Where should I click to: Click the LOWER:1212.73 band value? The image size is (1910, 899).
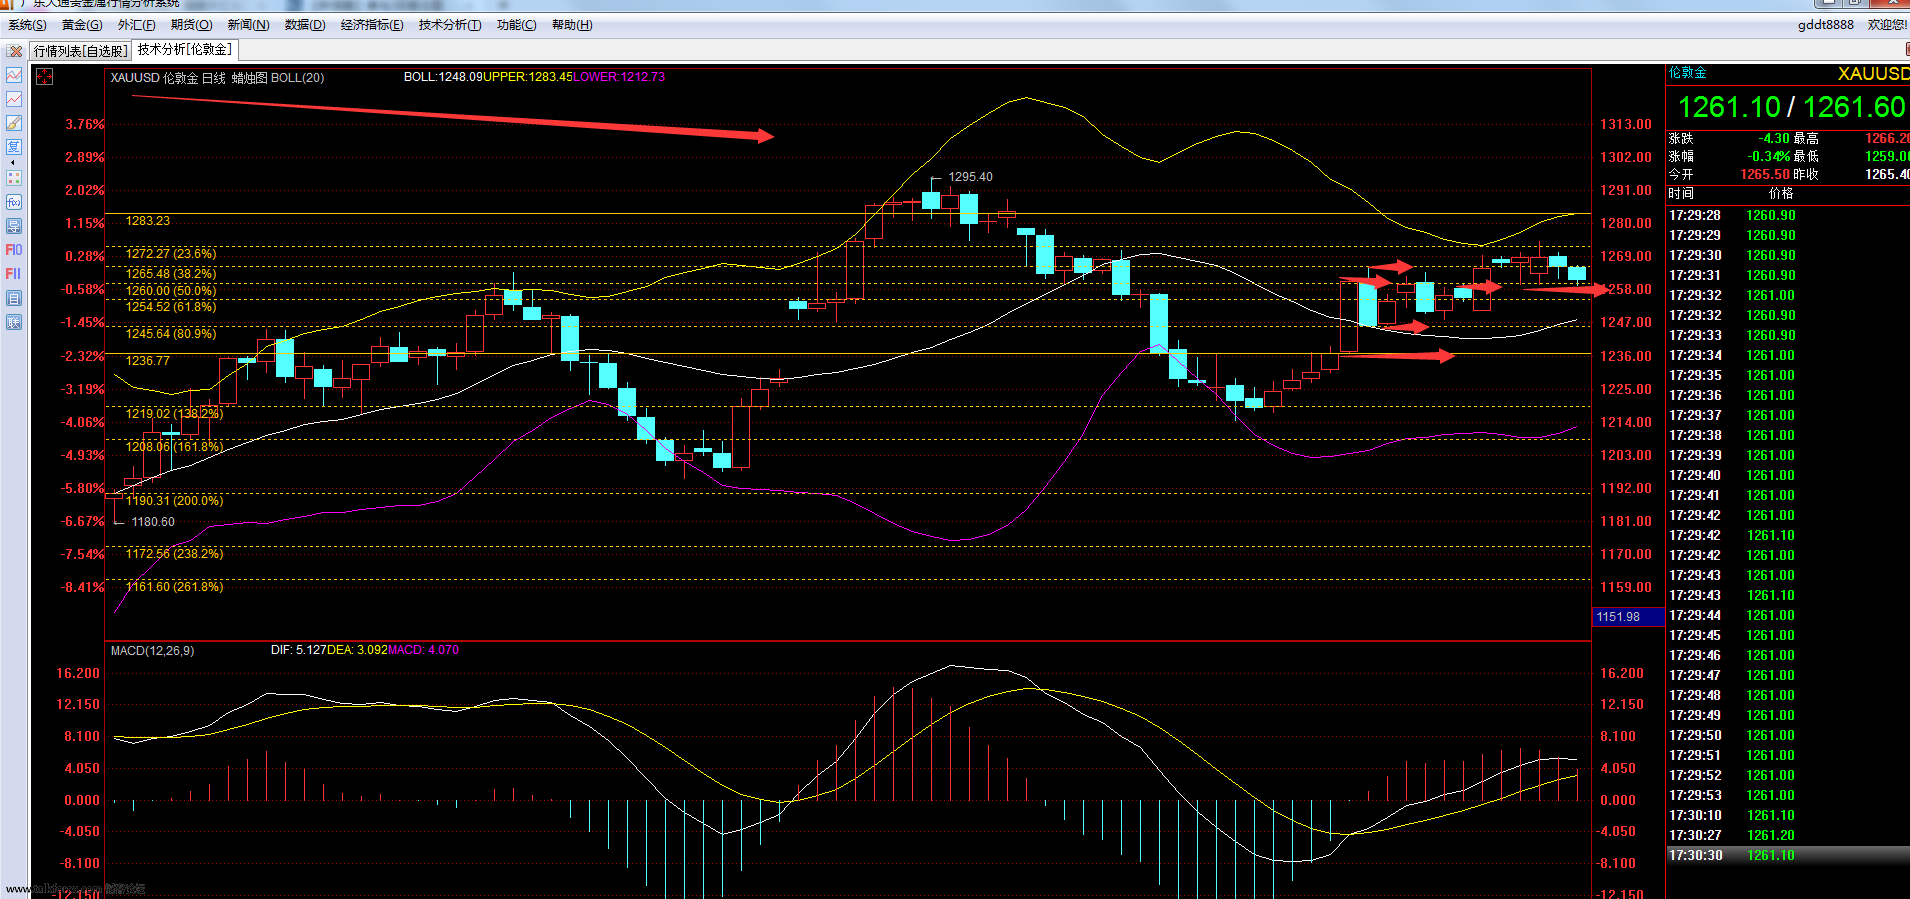[619, 77]
